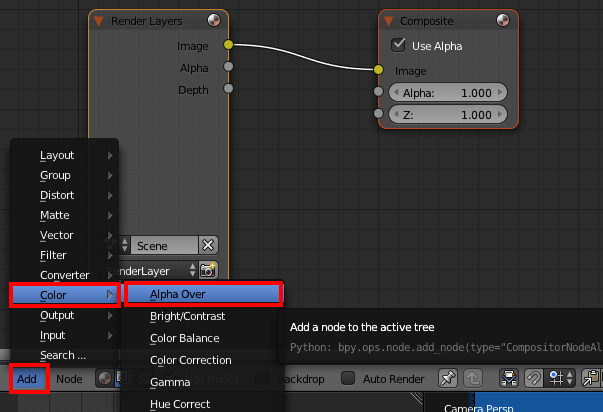This screenshot has height=412, width=603.
Task: Enable the Auto Render checkbox
Action: click(x=348, y=378)
